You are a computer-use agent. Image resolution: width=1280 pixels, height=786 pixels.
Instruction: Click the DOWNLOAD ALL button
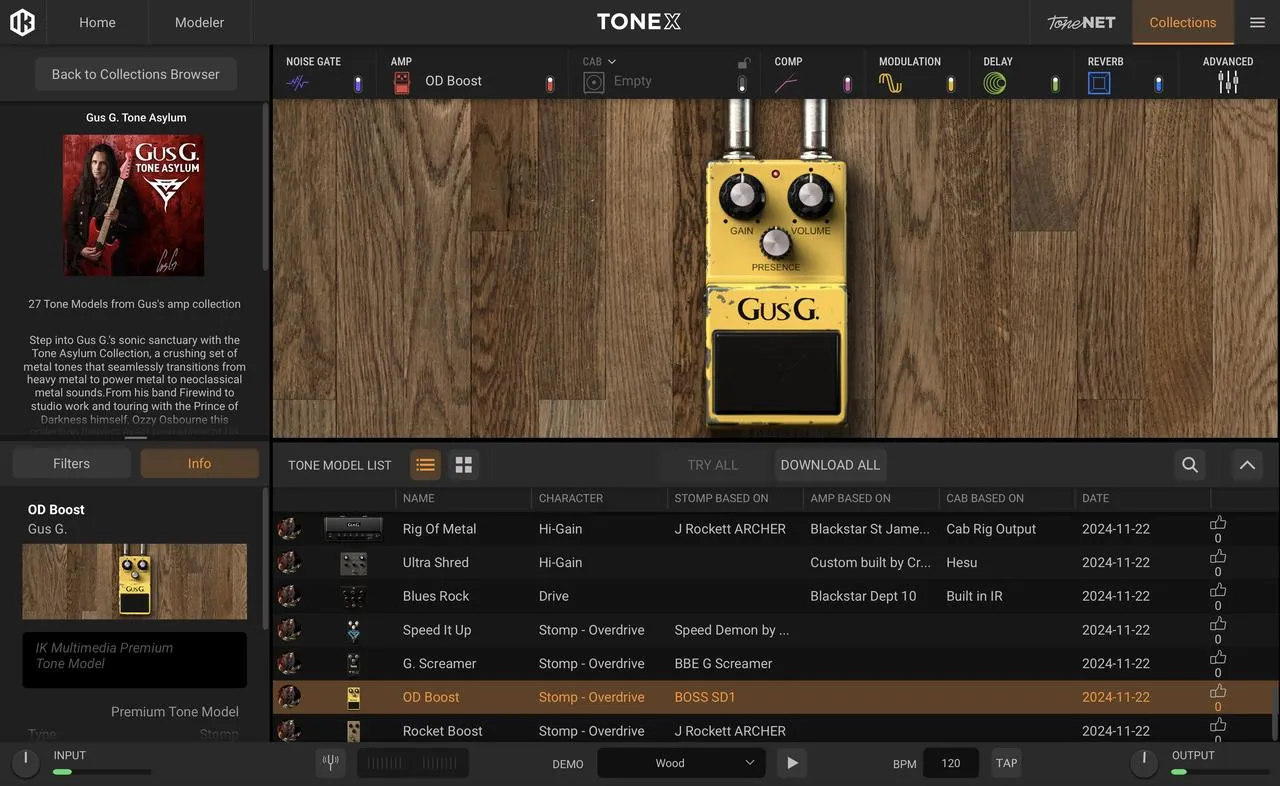[830, 465]
